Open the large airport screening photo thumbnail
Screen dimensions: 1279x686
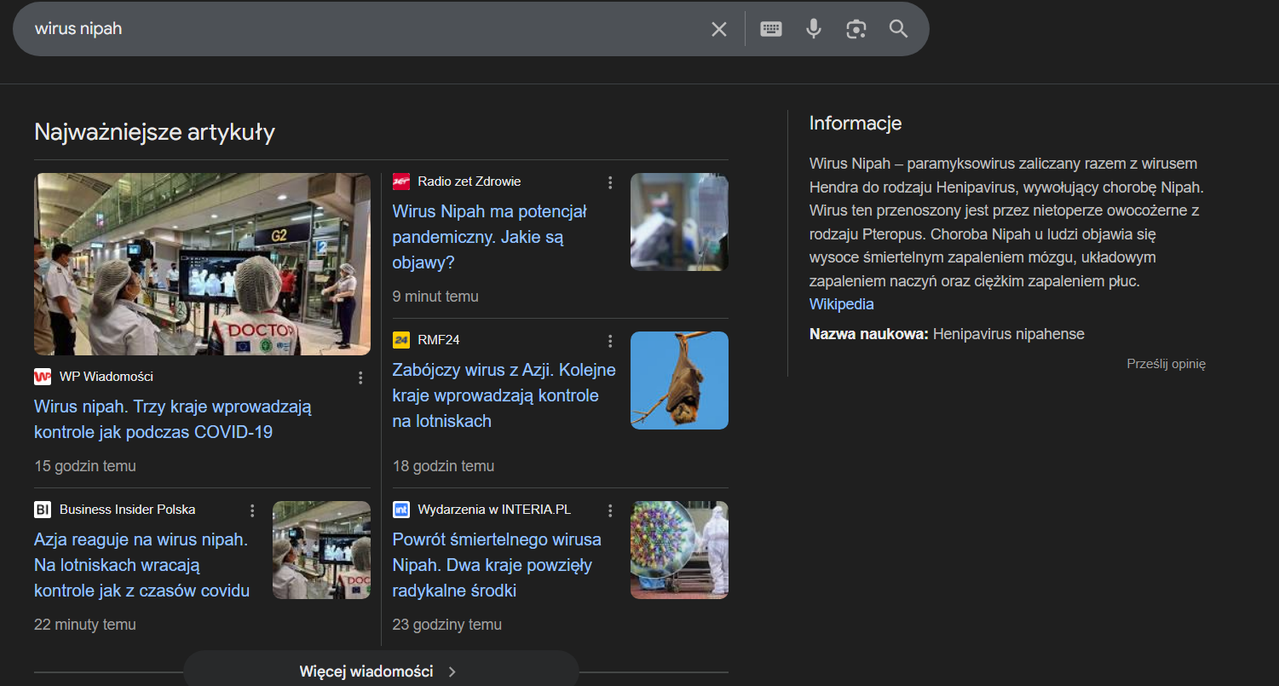[x=202, y=264]
